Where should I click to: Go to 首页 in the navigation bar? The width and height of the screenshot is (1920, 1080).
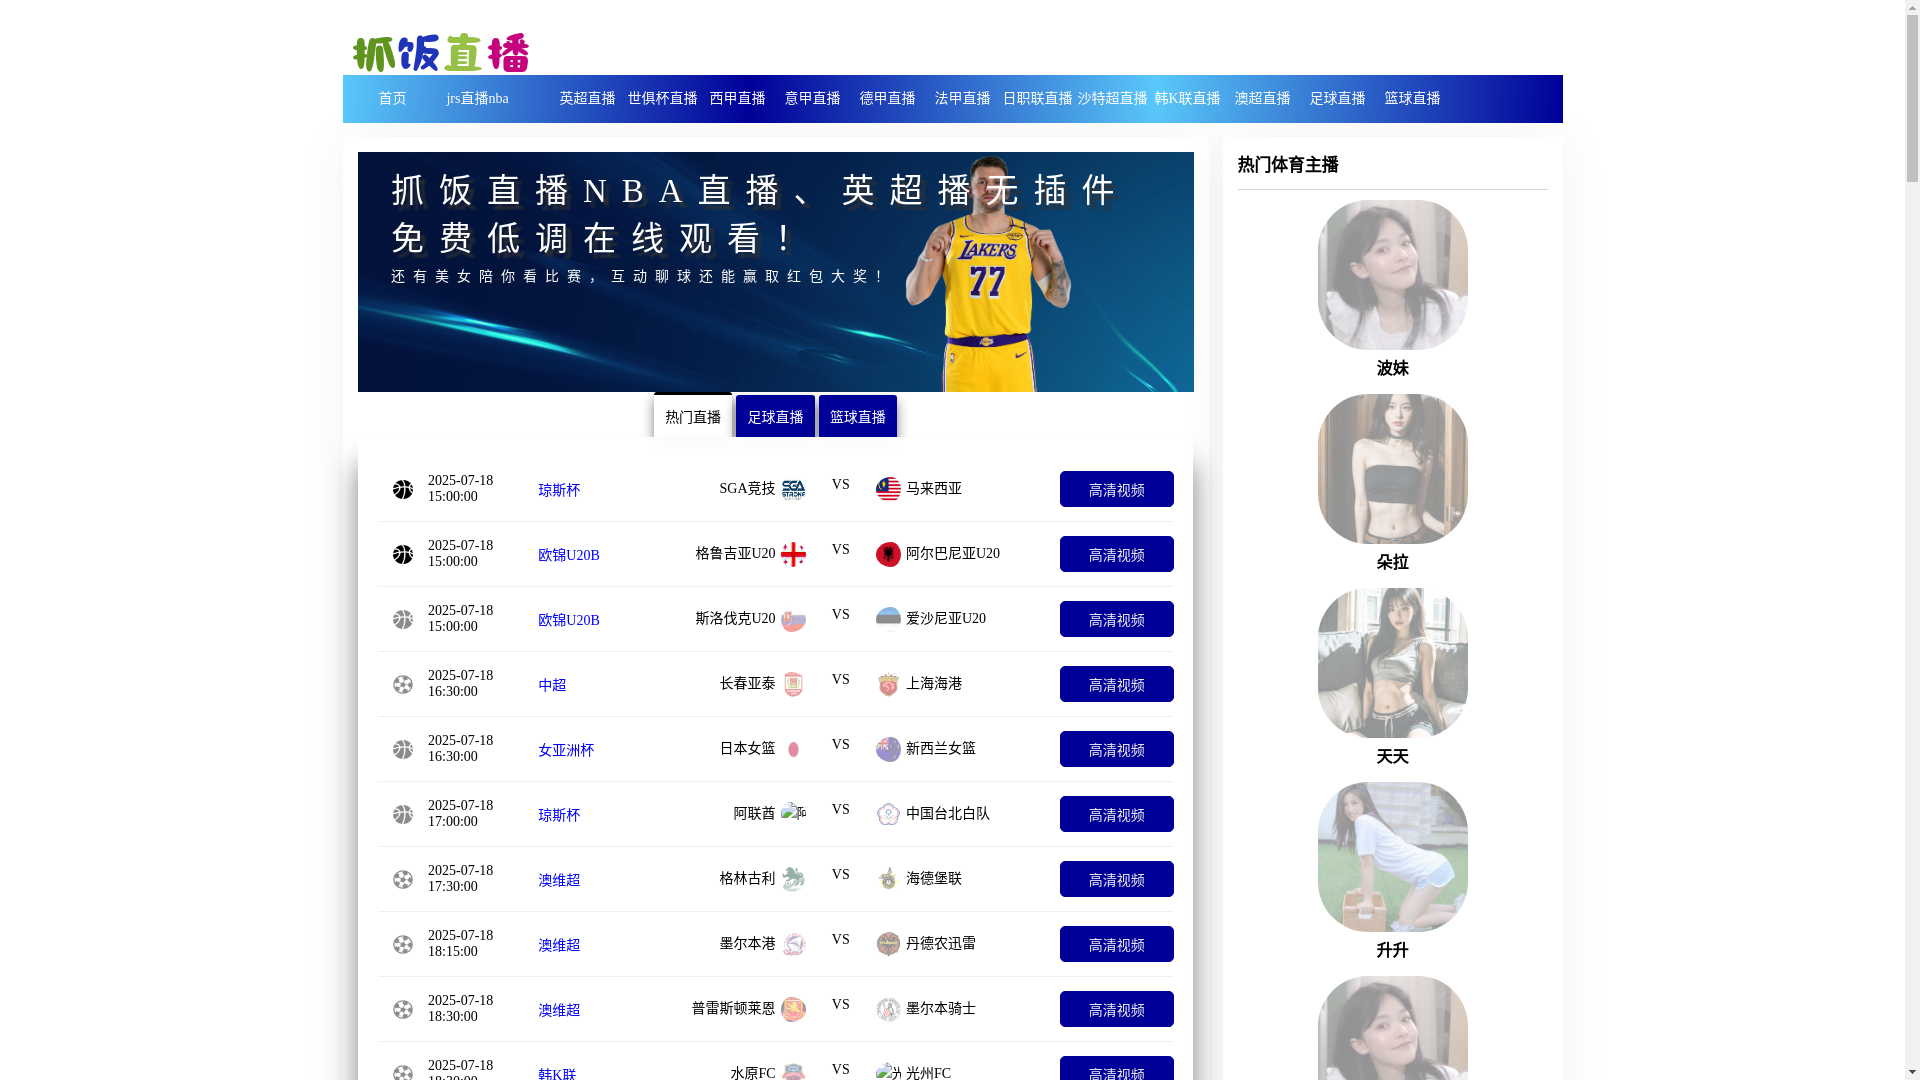[392, 98]
